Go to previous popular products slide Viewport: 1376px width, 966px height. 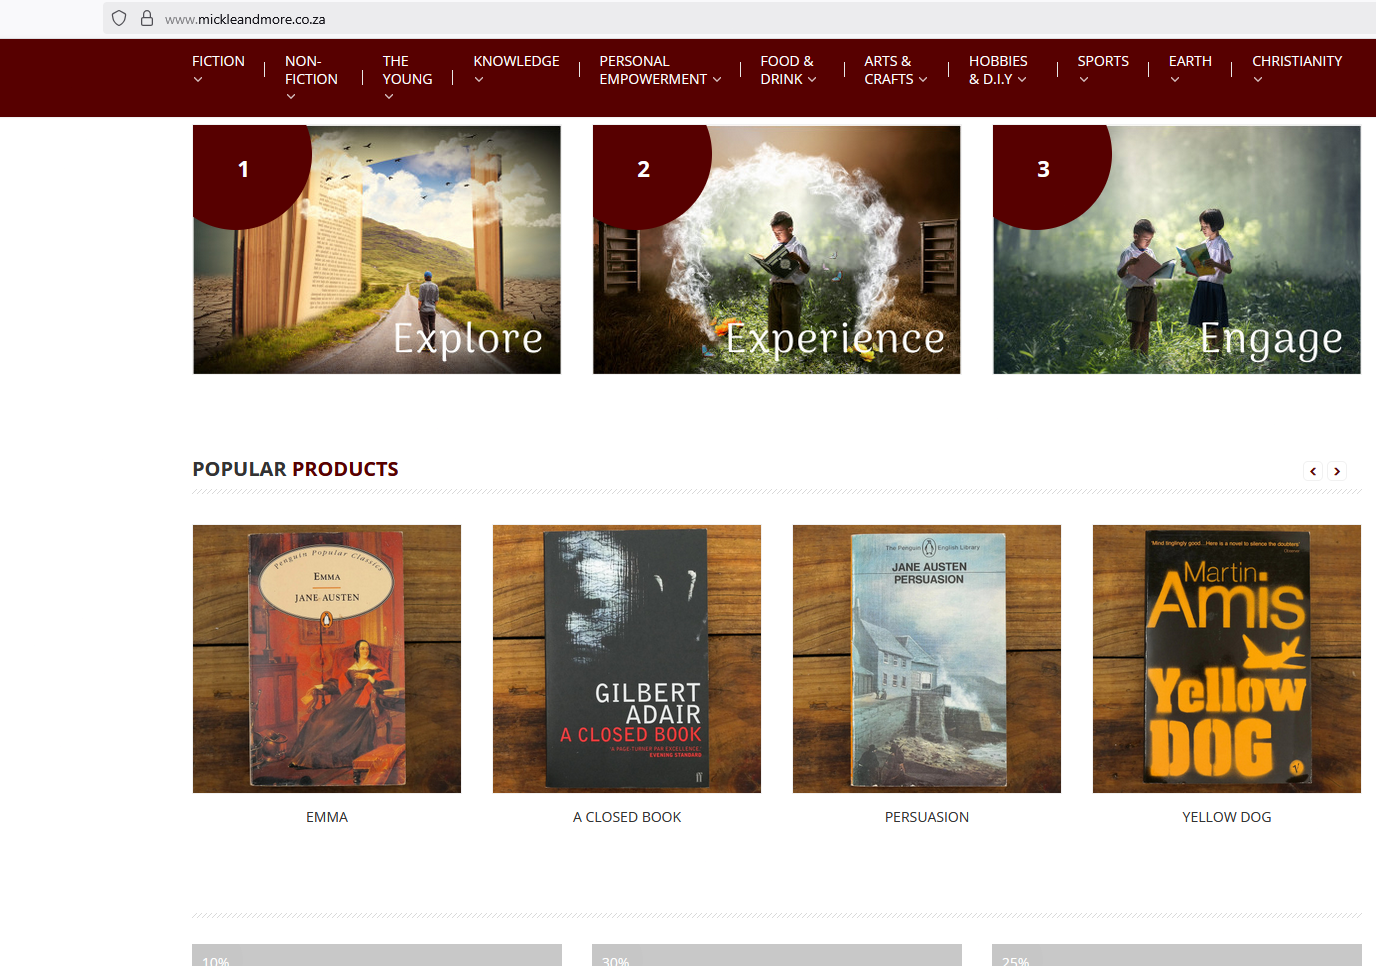point(1313,471)
